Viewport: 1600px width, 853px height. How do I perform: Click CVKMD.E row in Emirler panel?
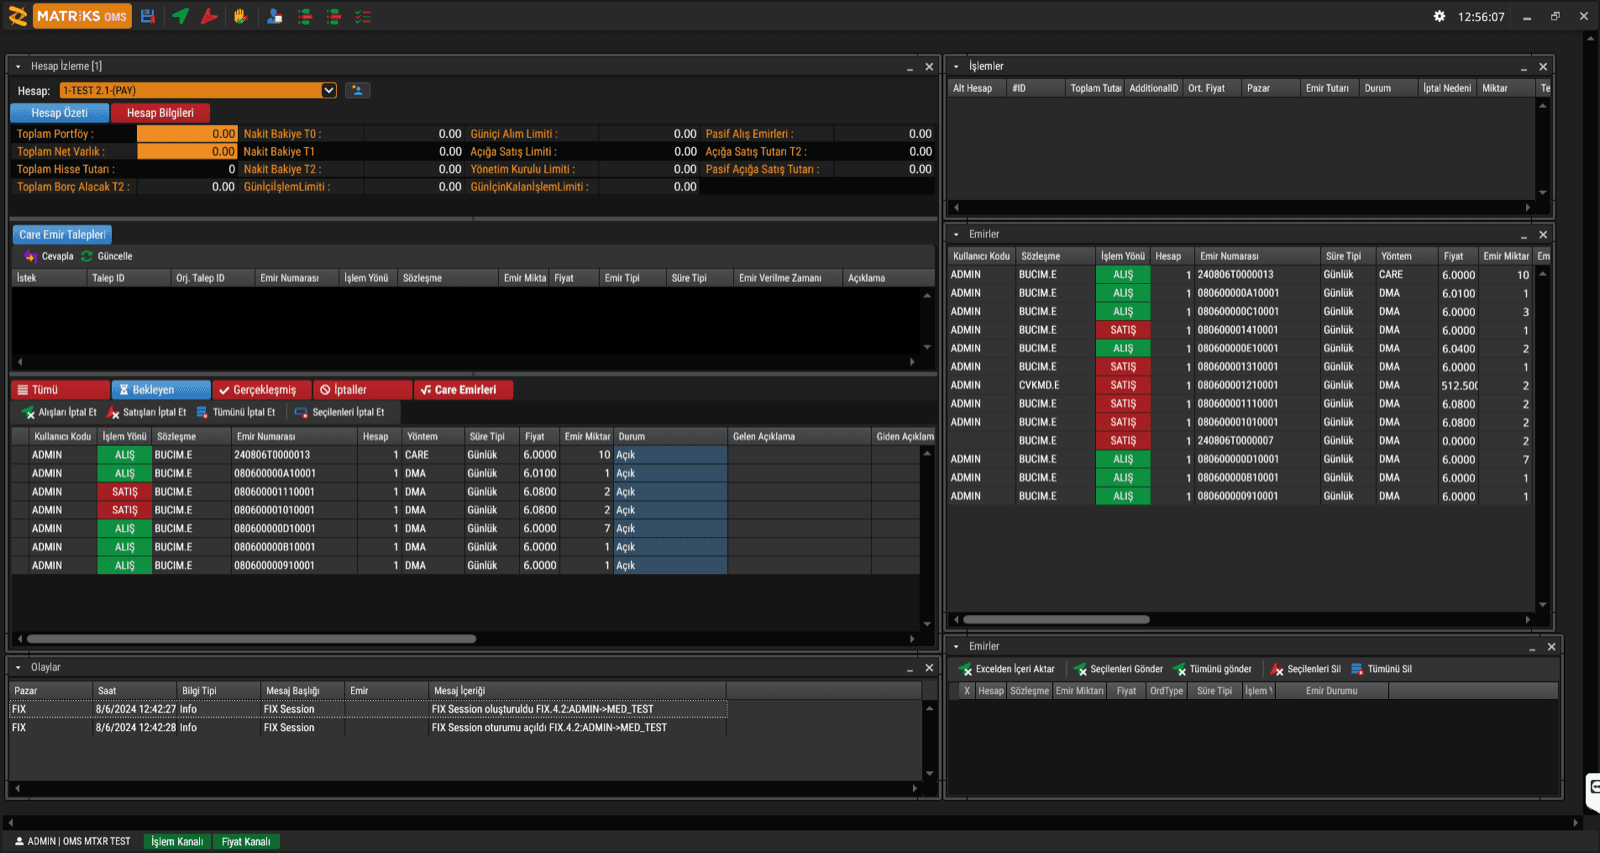coord(1240,385)
